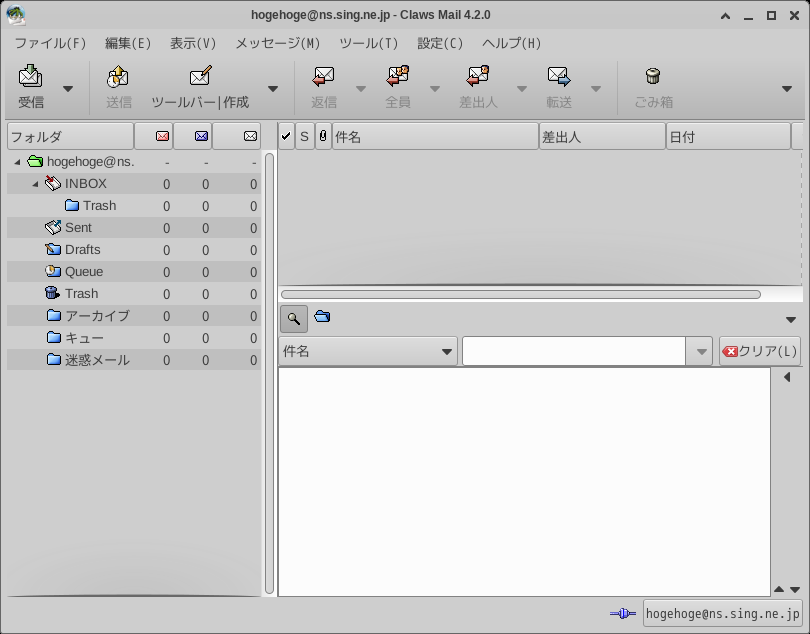The width and height of the screenshot is (810, 634).
Task: Open the Forward (転送) dropdown arrow
Action: (x=596, y=89)
